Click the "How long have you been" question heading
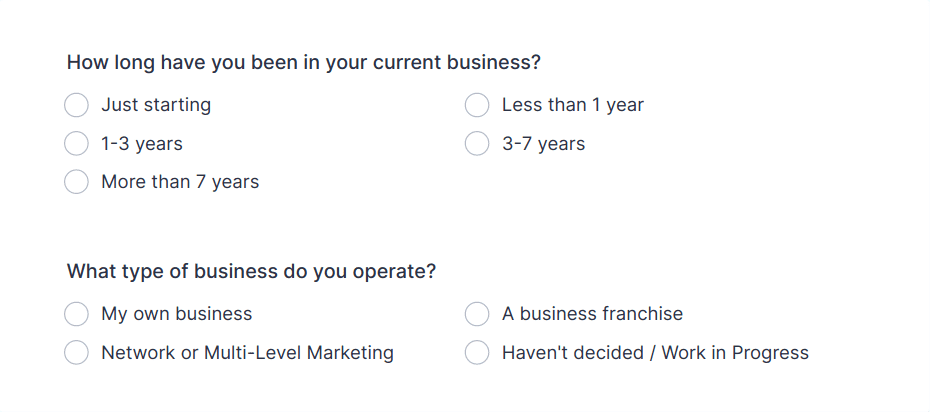930x412 pixels. [x=304, y=63]
